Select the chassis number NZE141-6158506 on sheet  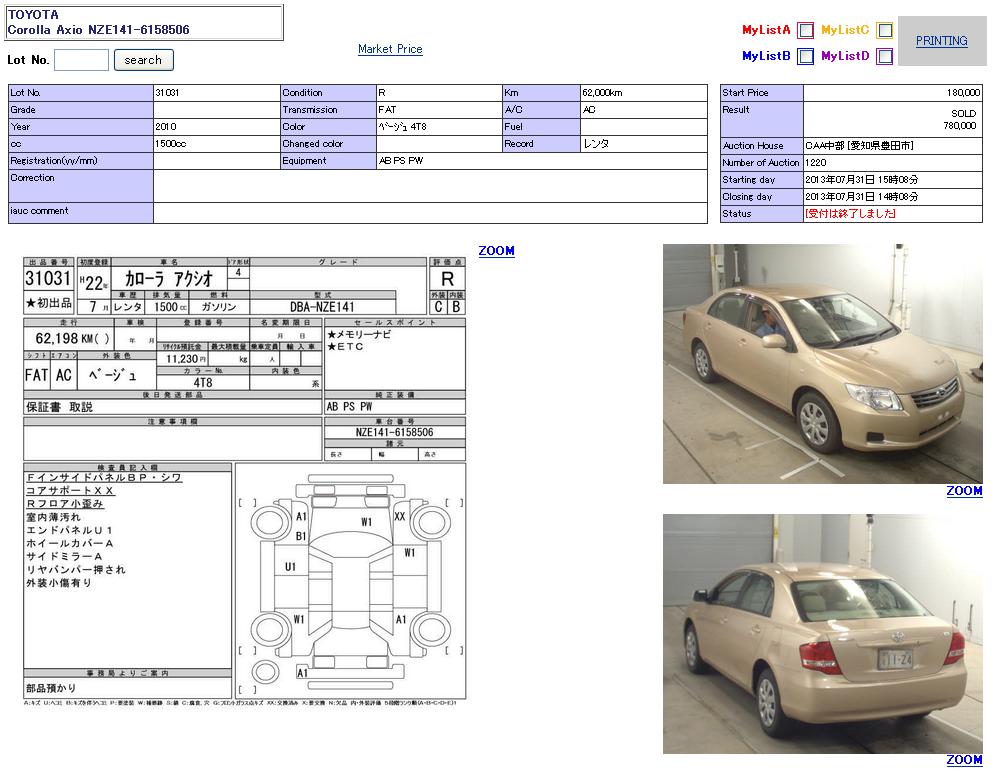pos(394,432)
